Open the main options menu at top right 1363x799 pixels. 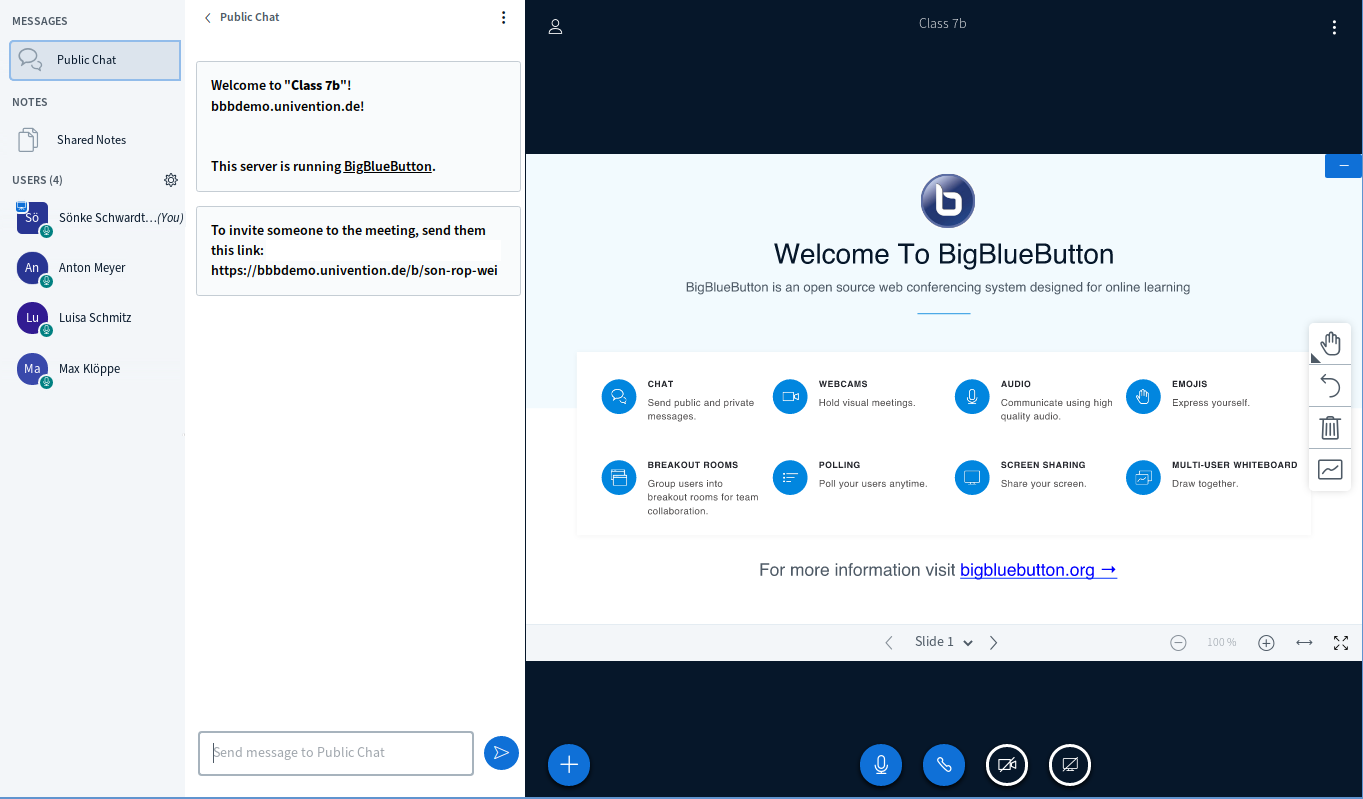click(1334, 28)
